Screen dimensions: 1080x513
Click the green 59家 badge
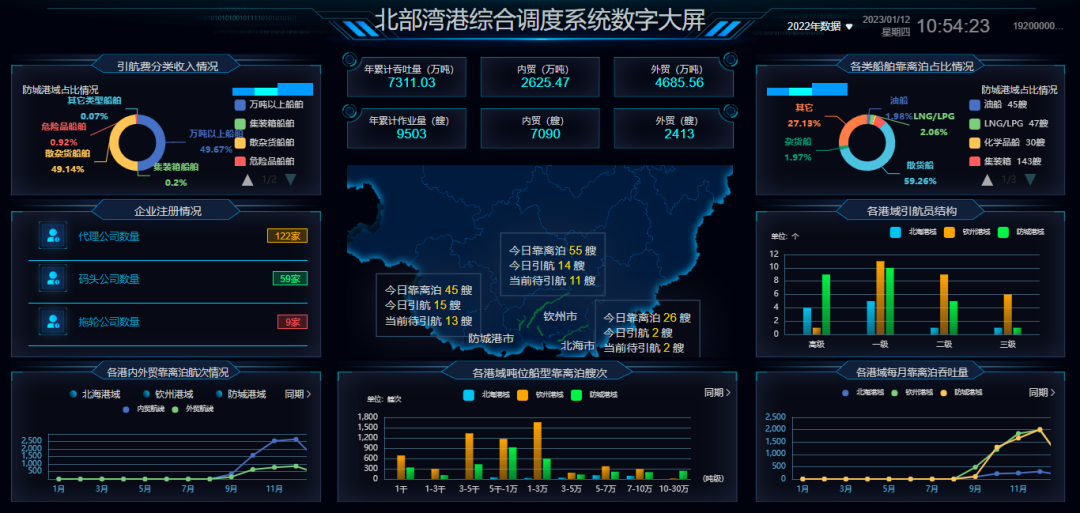pyautogui.click(x=290, y=279)
